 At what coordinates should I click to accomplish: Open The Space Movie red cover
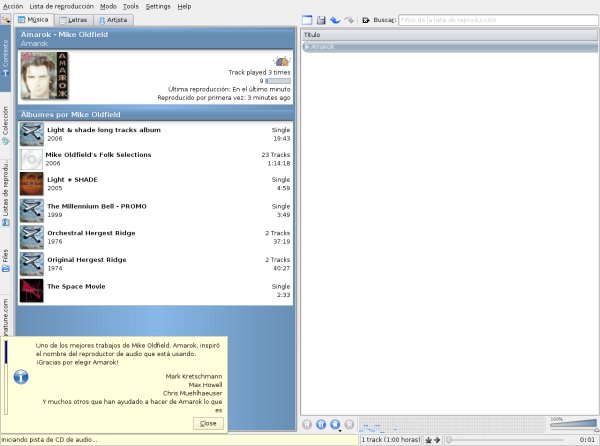[32, 291]
